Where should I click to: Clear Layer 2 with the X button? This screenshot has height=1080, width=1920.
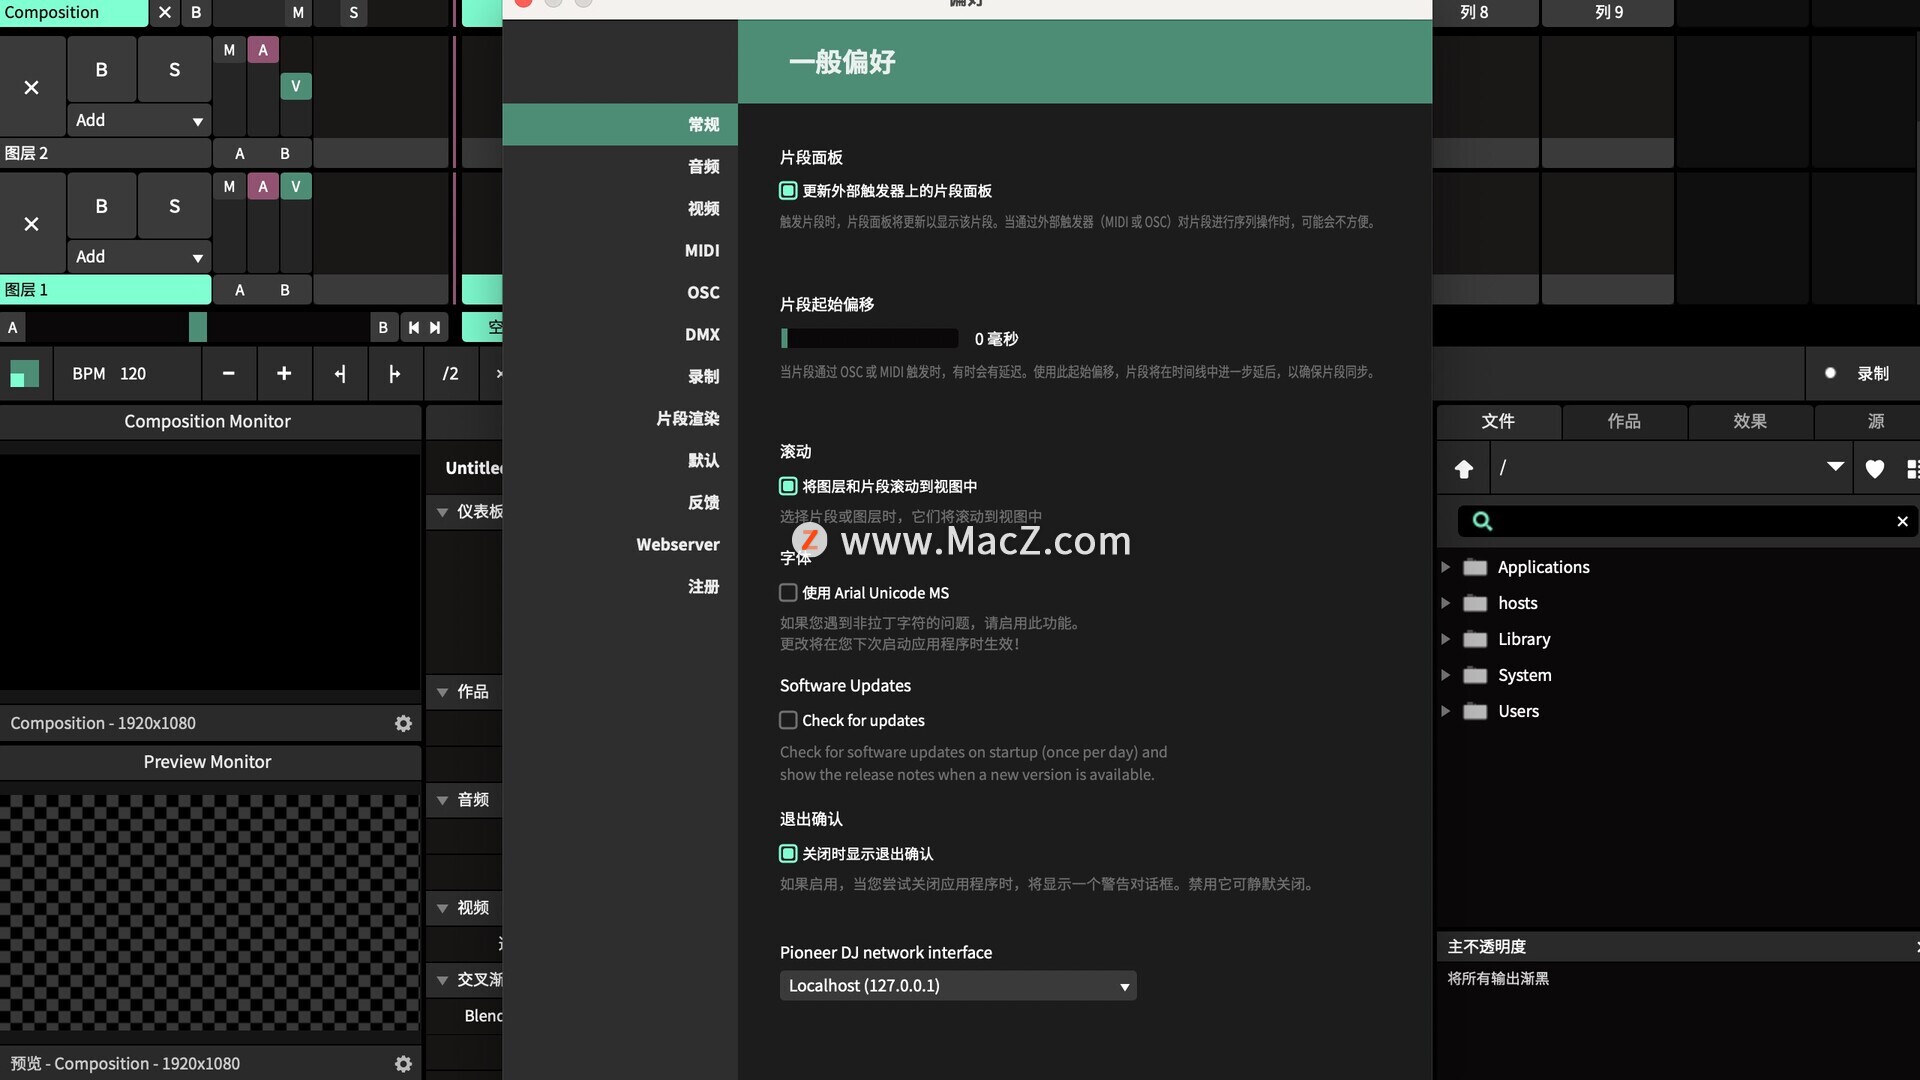[x=32, y=88]
